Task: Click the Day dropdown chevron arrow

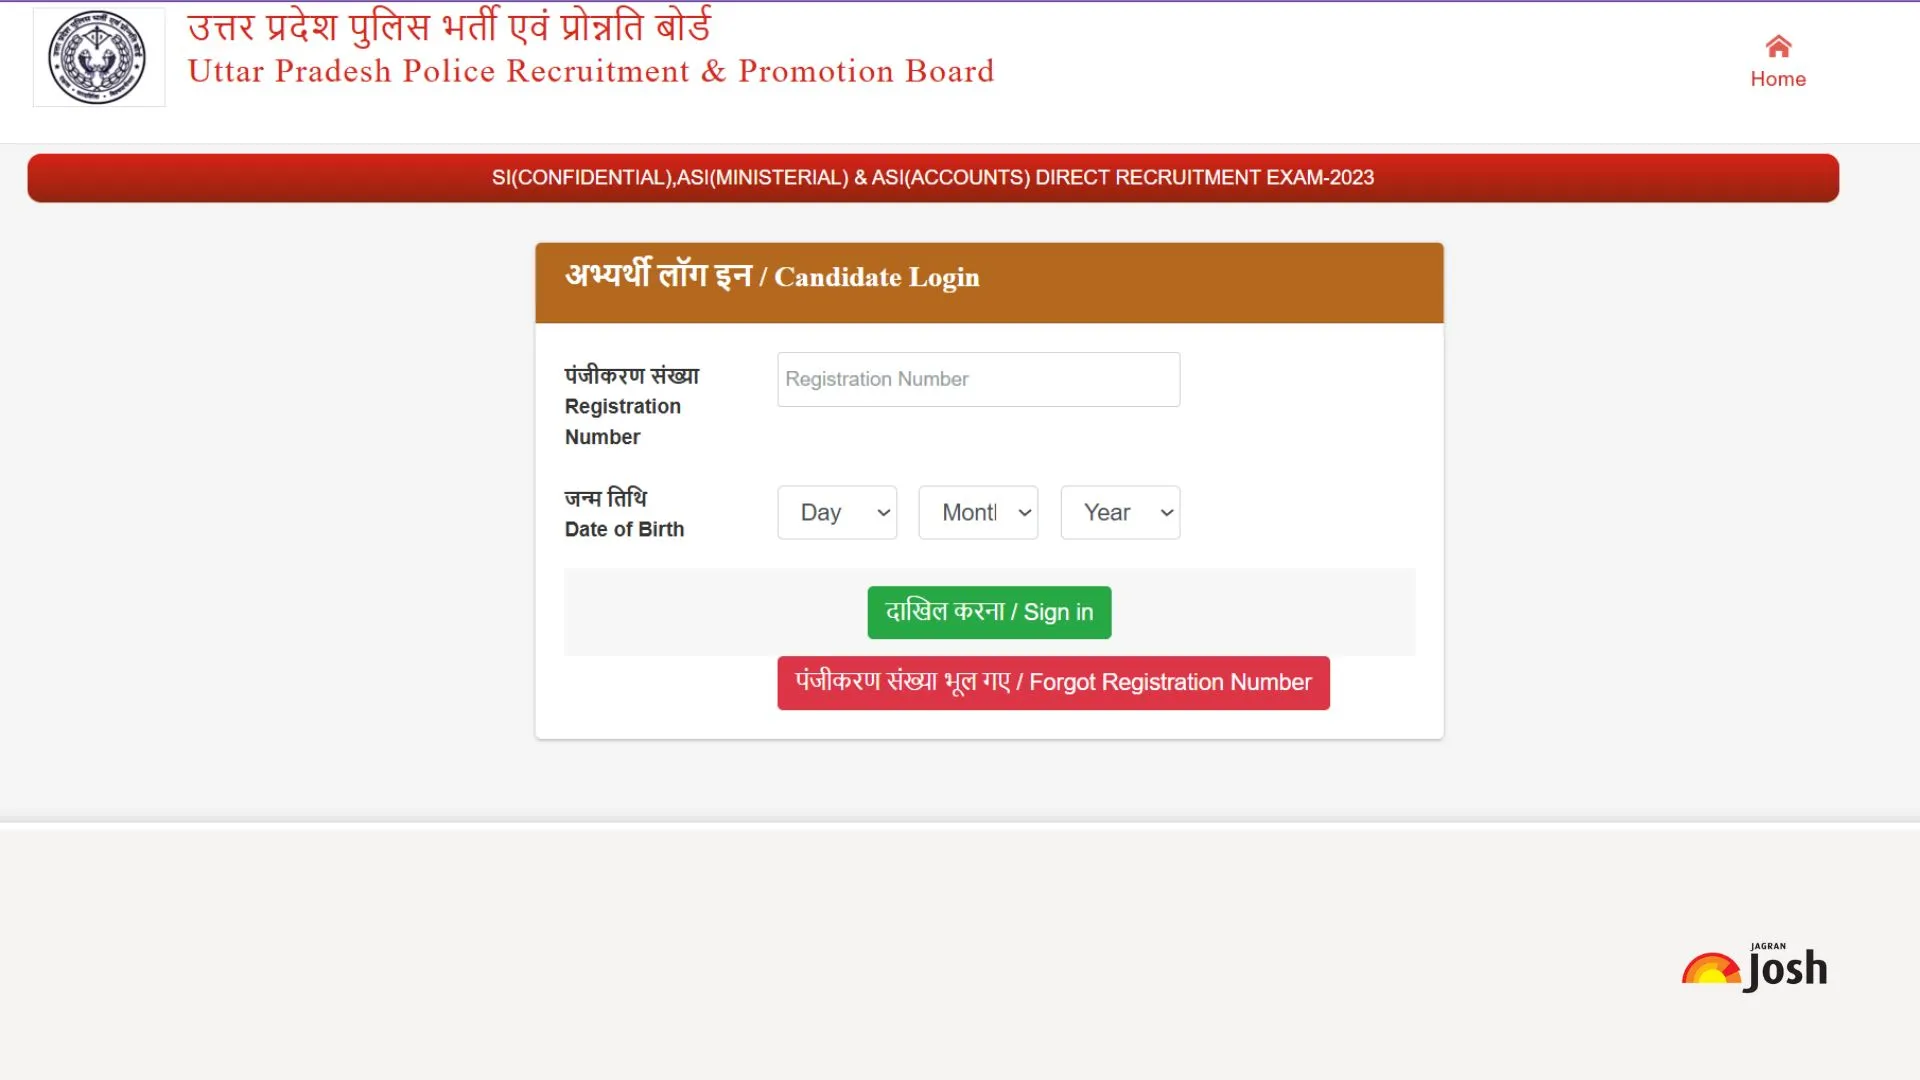Action: coord(883,513)
